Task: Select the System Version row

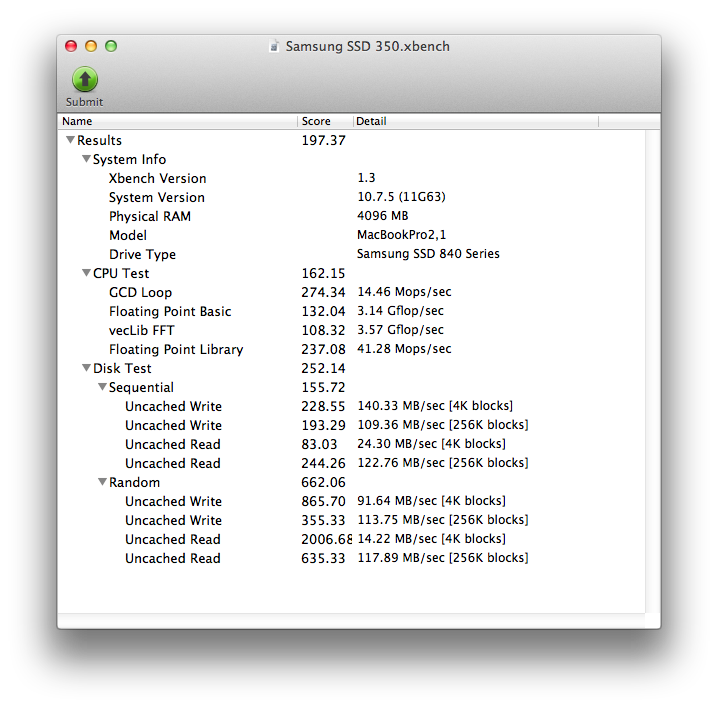Action: tap(352, 197)
